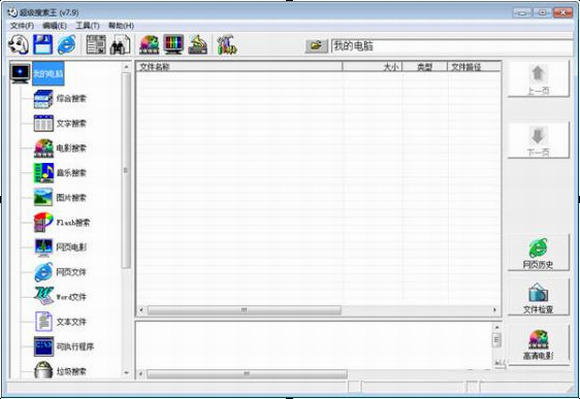Click the tools icon at the toolbar's end
Screen dimensions: 580x399
(x=227, y=45)
